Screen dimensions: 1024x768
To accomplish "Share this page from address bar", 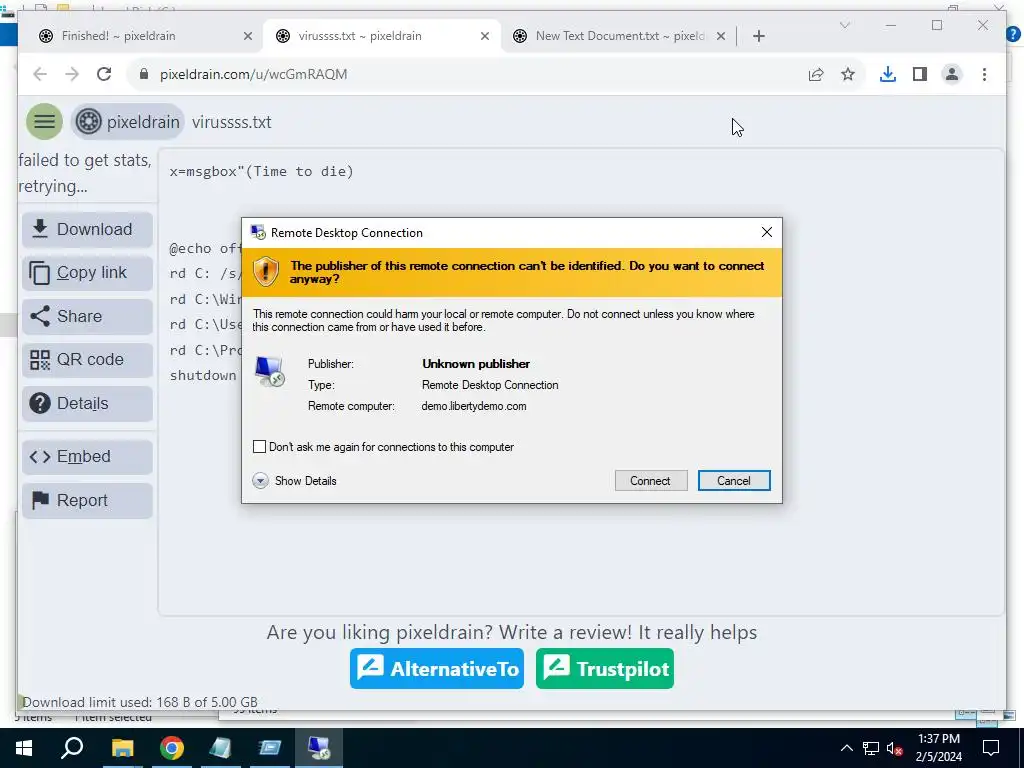I will tap(816, 74).
